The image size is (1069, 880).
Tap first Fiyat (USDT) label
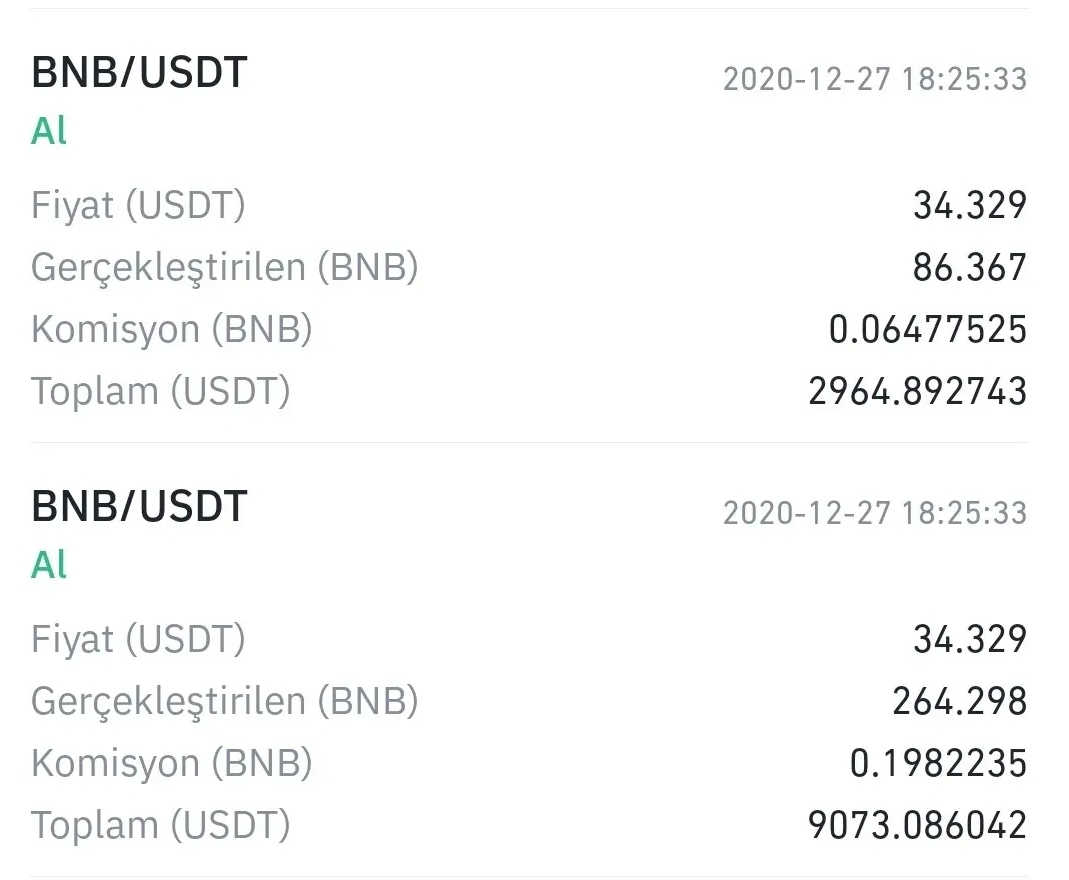(x=138, y=205)
